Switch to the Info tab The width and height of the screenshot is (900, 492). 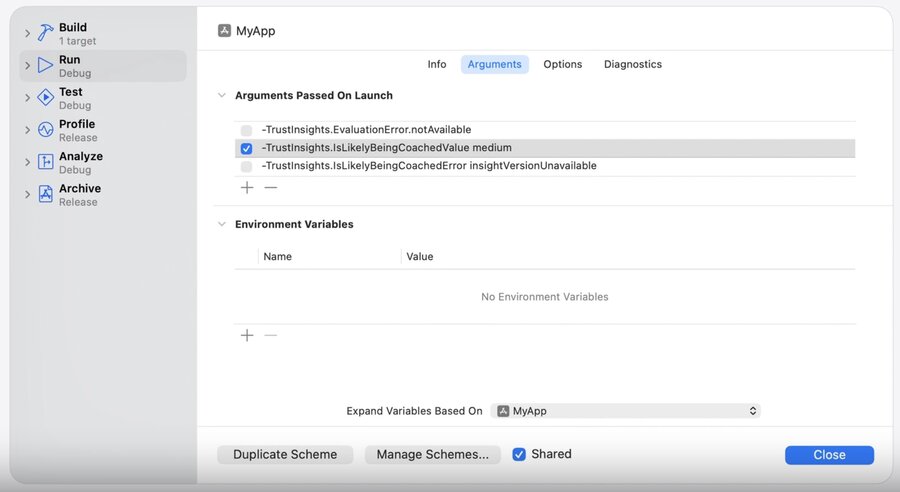(x=437, y=64)
